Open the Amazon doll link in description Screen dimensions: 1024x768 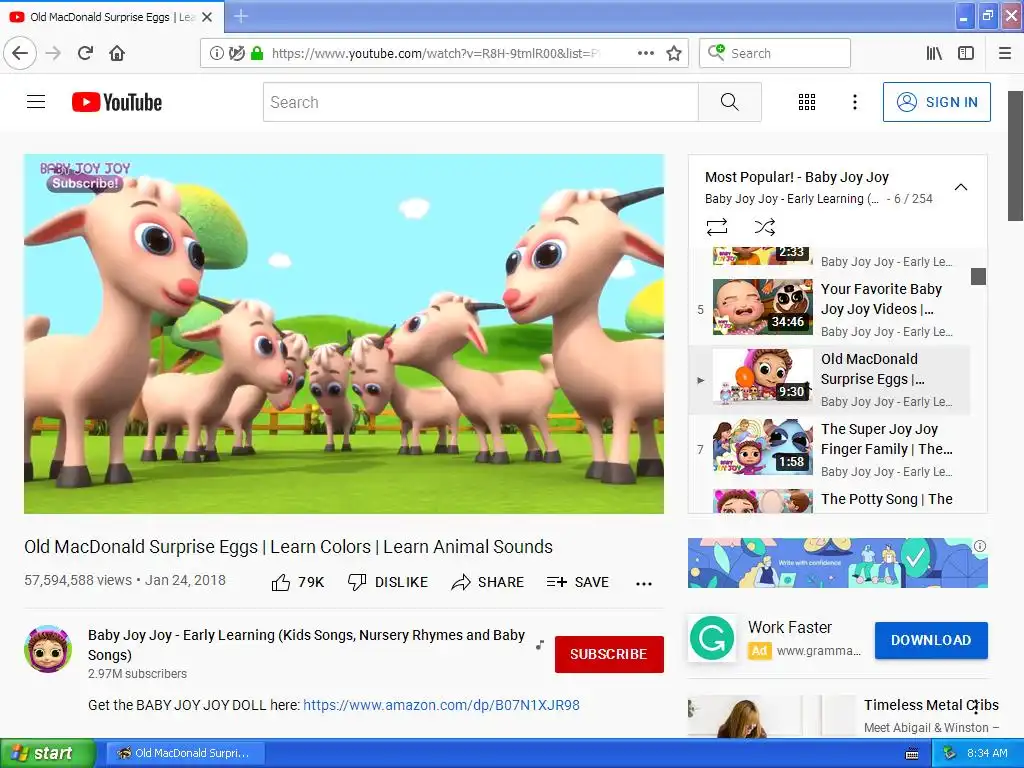(x=441, y=705)
